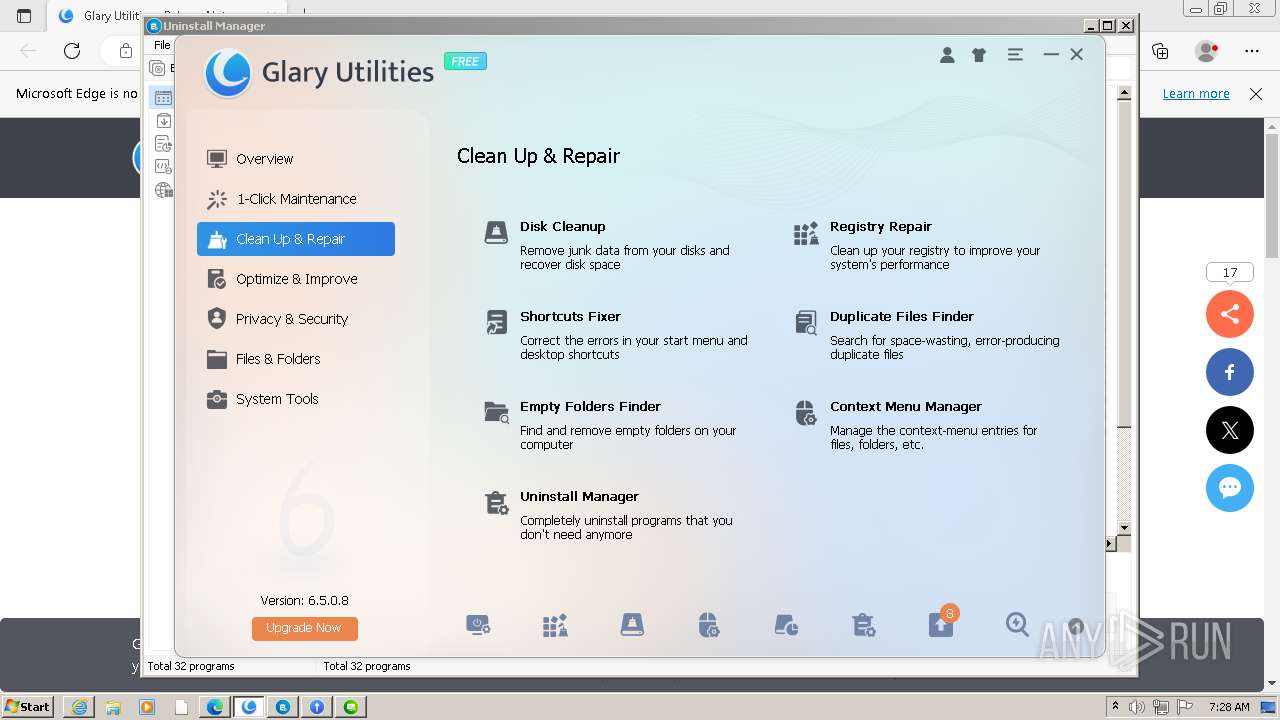Open the skin/theme shirt icon
The image size is (1280, 720).
point(979,55)
